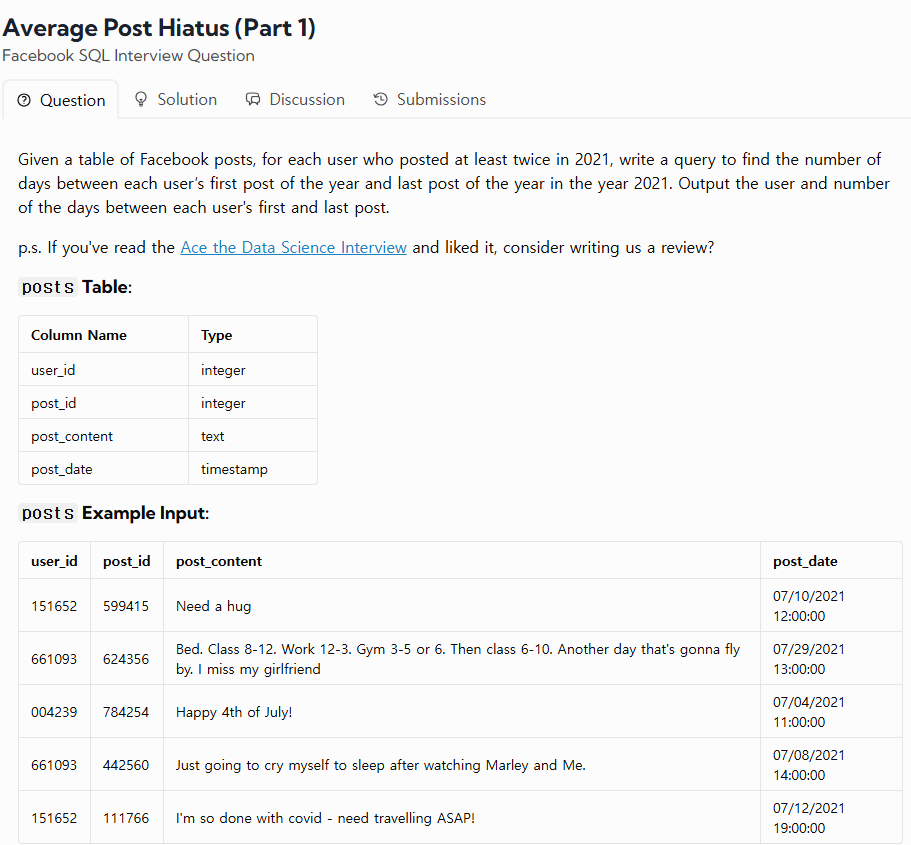Click the post_id 111766 cell
The image size is (911, 845).
pyautogui.click(x=127, y=817)
